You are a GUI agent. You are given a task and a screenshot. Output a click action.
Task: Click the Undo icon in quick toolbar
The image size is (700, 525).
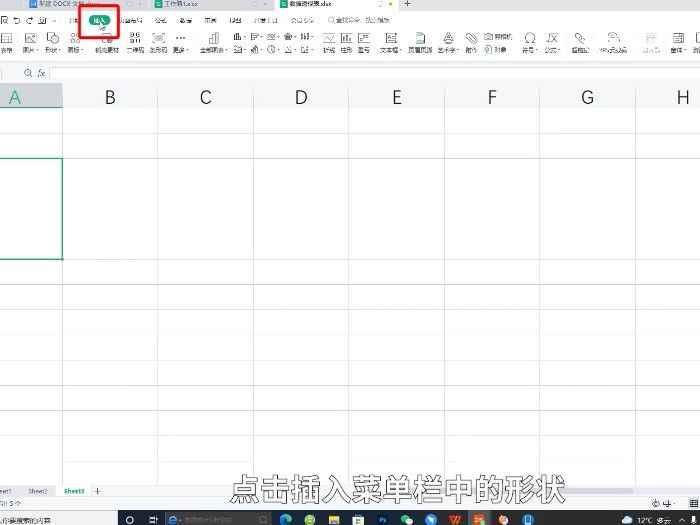(17, 20)
